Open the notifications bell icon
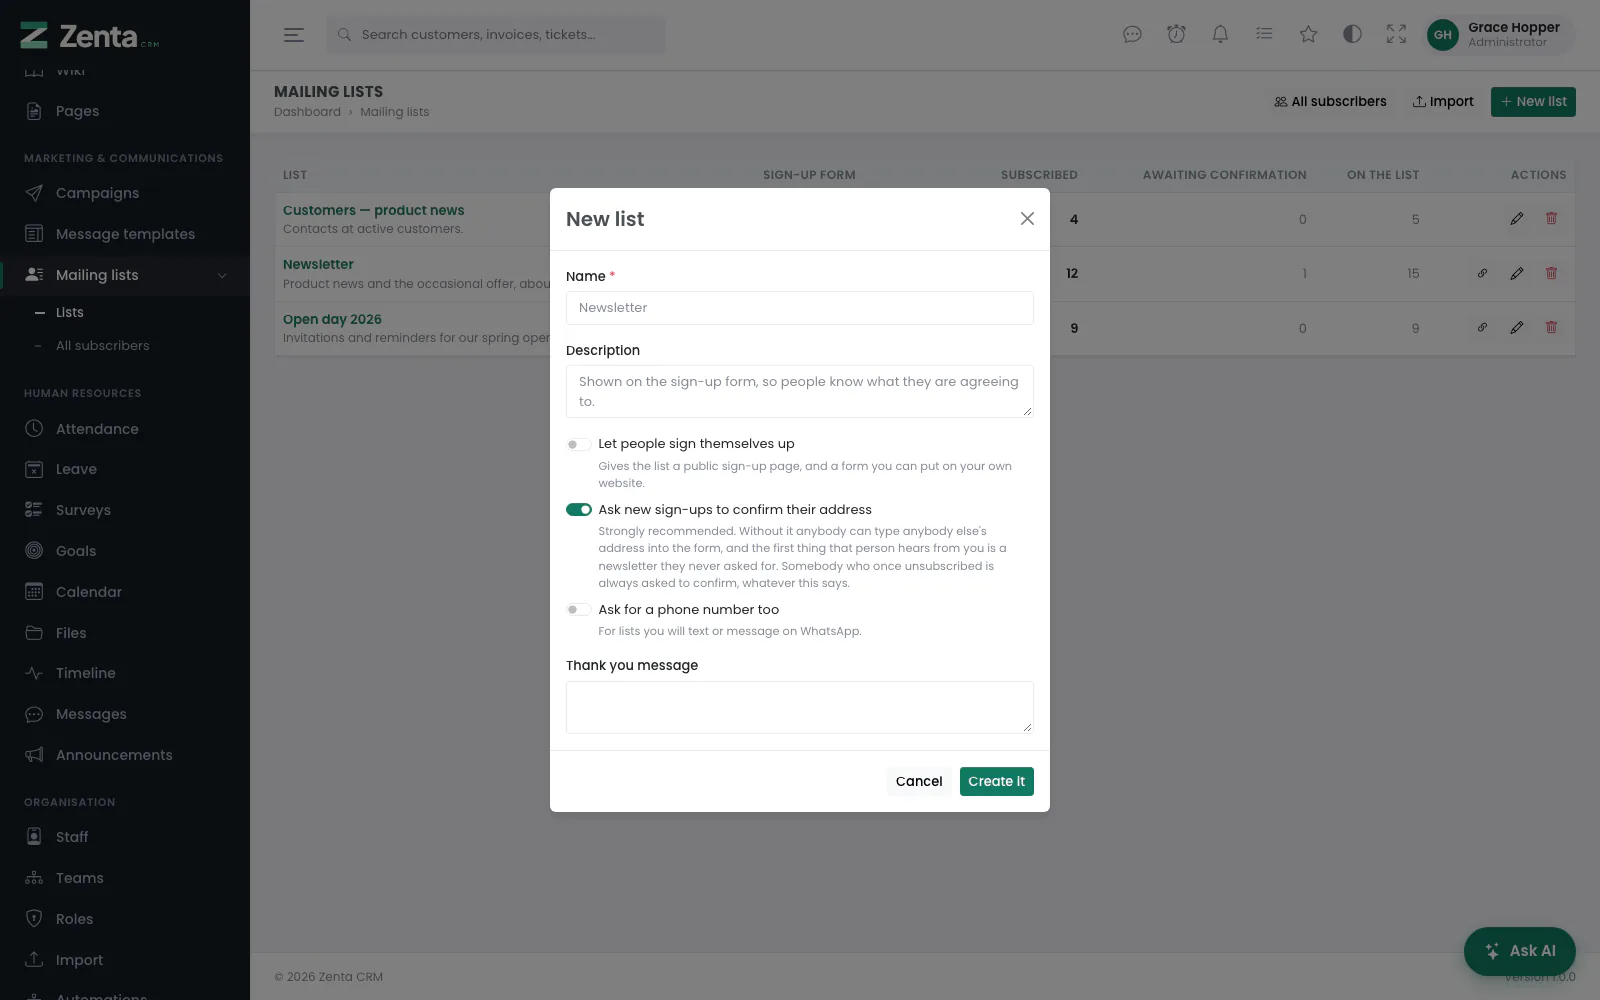The width and height of the screenshot is (1600, 1000). 1220,35
